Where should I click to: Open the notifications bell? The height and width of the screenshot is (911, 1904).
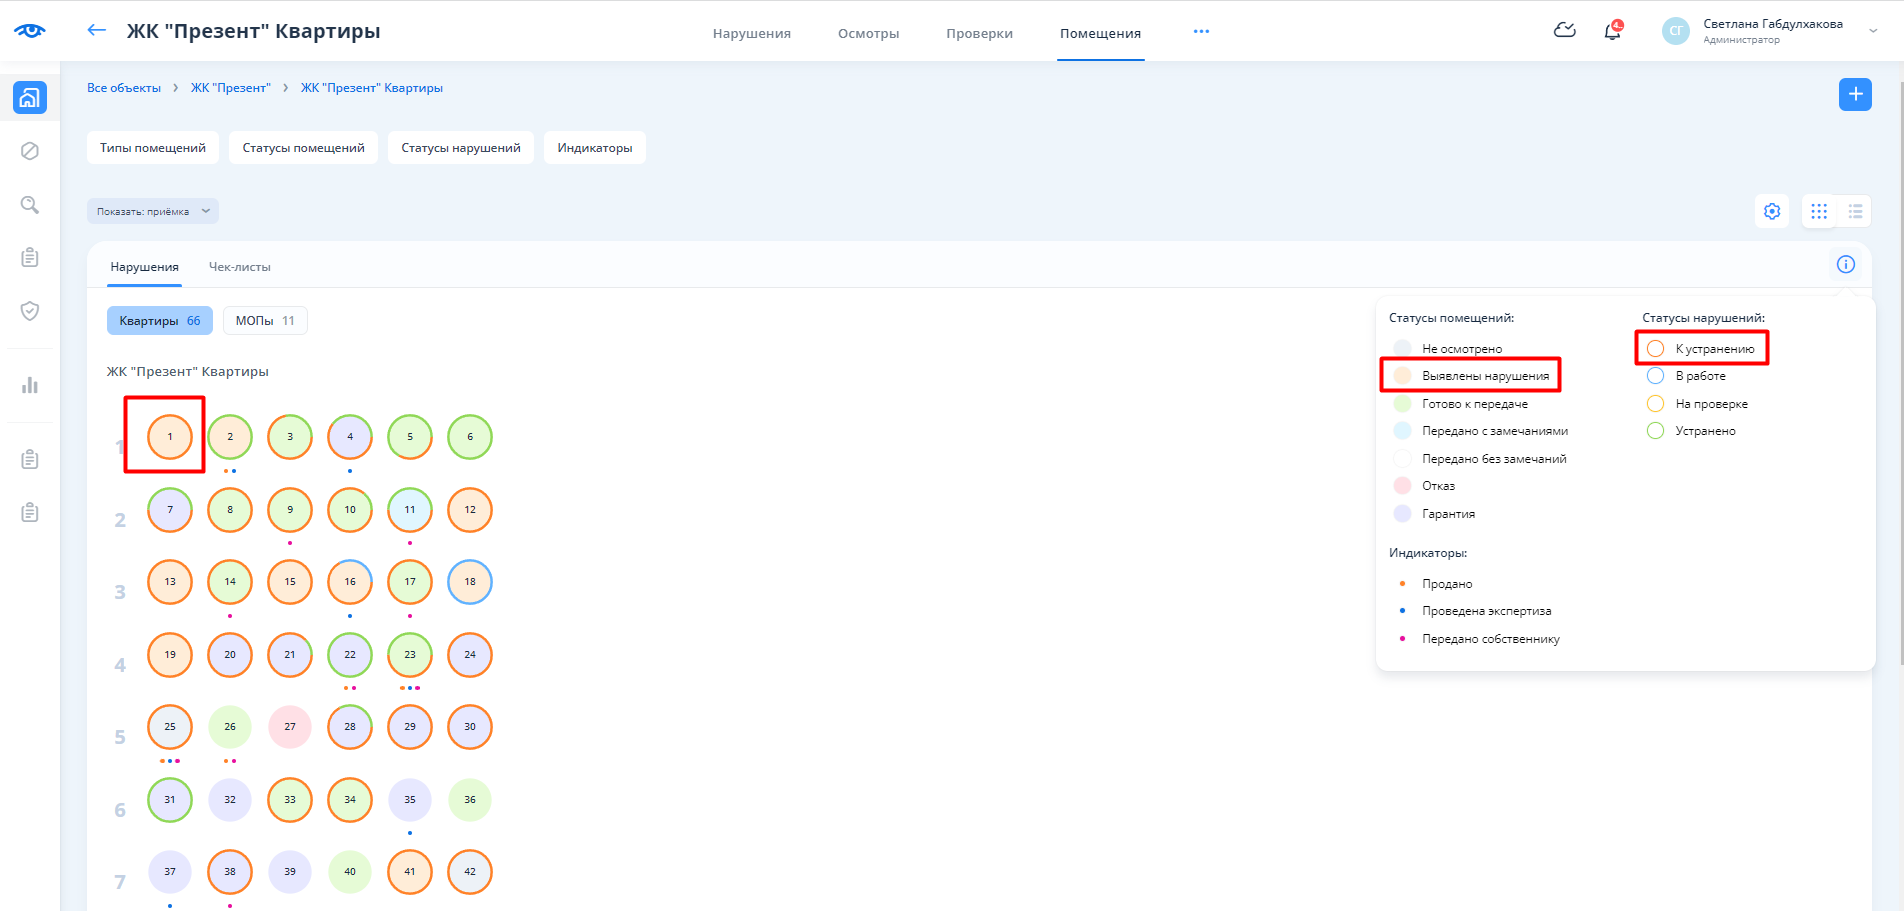[x=1612, y=31]
